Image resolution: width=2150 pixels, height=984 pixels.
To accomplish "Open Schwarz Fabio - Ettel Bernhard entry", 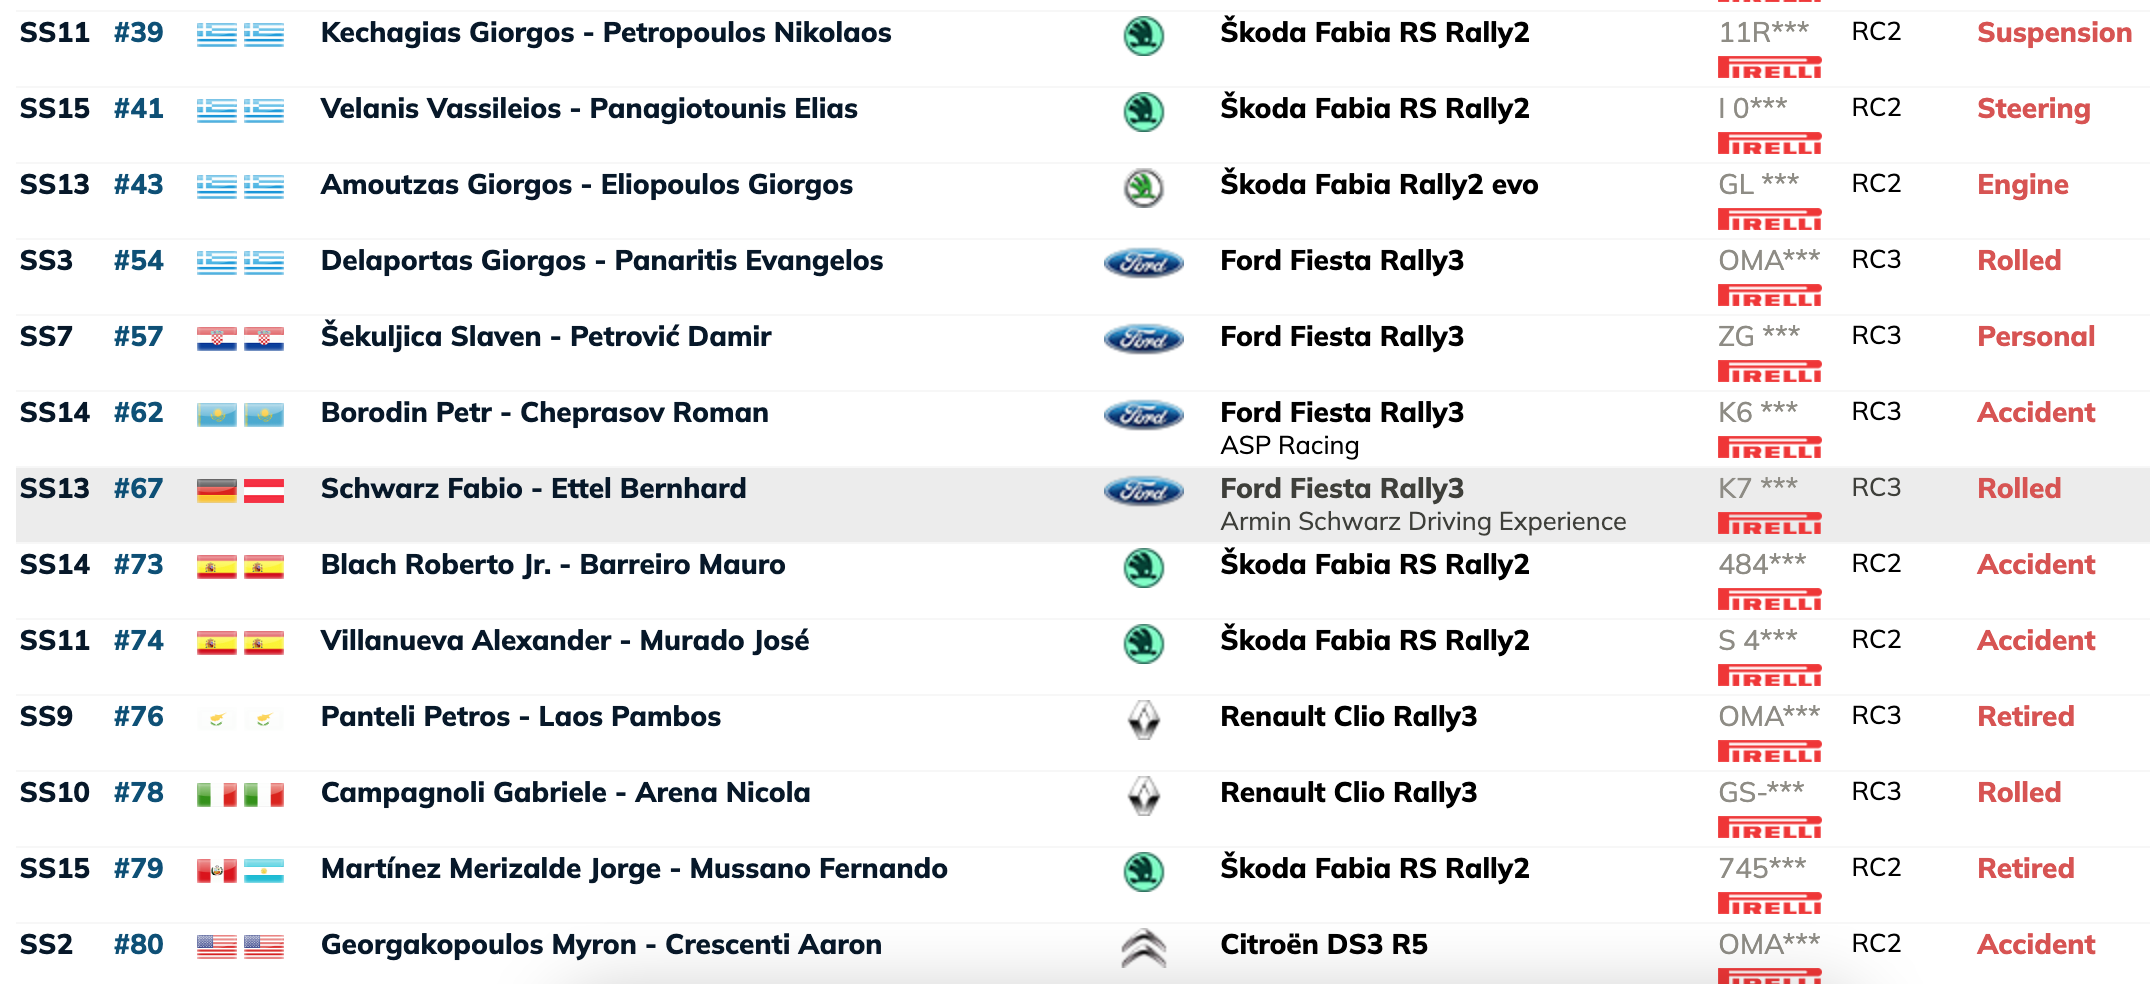I will 533,488.
